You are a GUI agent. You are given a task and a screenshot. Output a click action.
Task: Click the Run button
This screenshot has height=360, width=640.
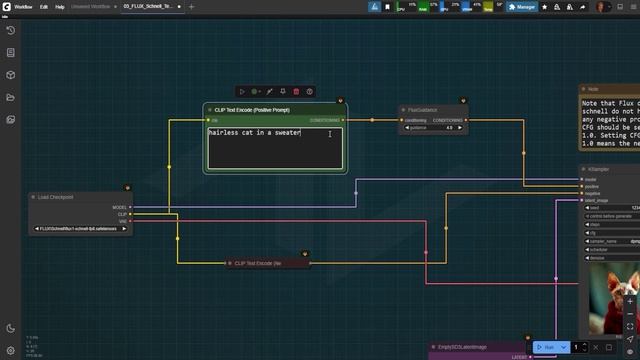(x=546, y=347)
